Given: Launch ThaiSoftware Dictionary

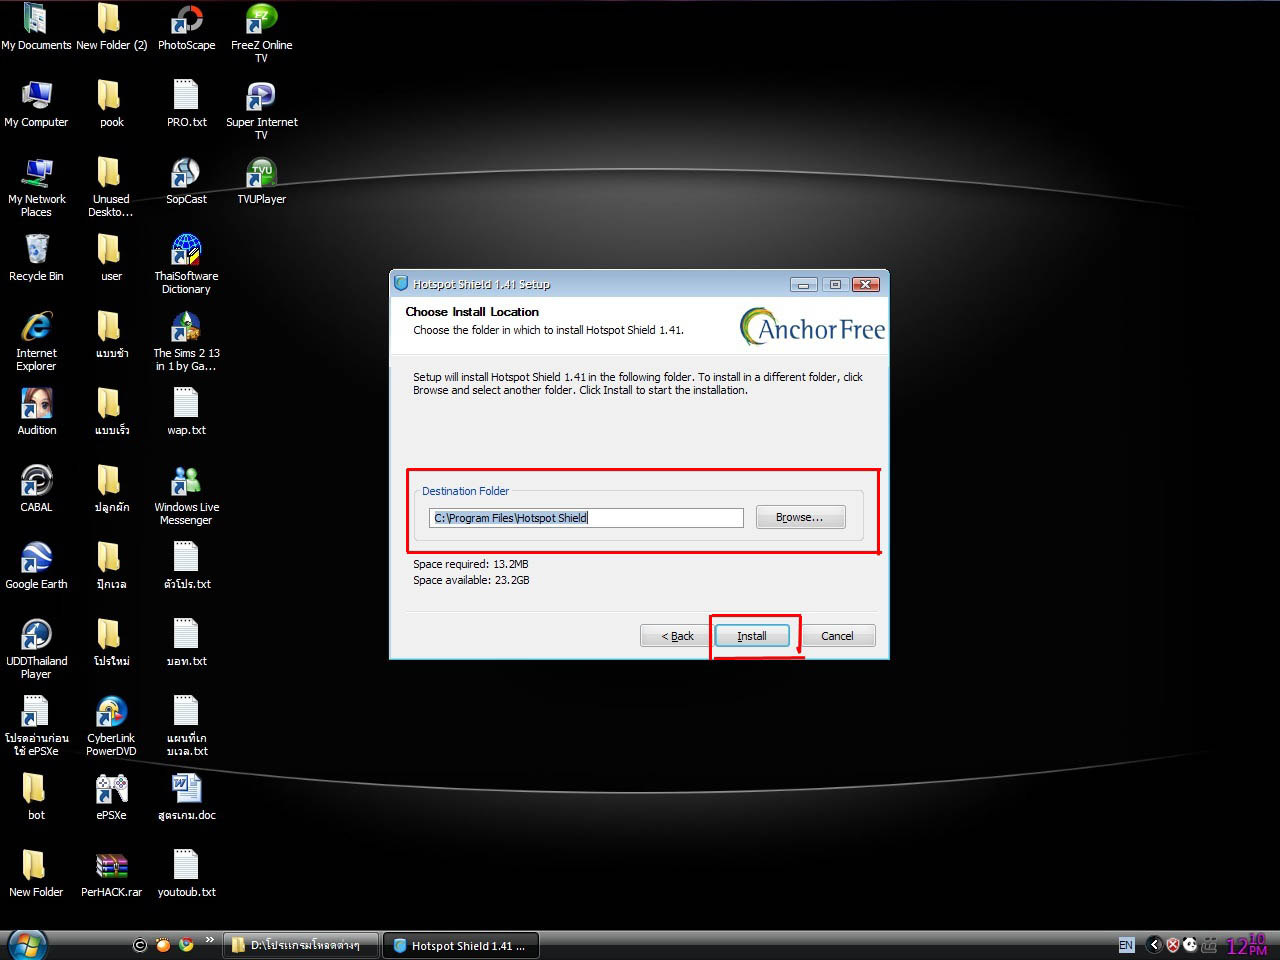Looking at the screenshot, I should (x=186, y=264).
